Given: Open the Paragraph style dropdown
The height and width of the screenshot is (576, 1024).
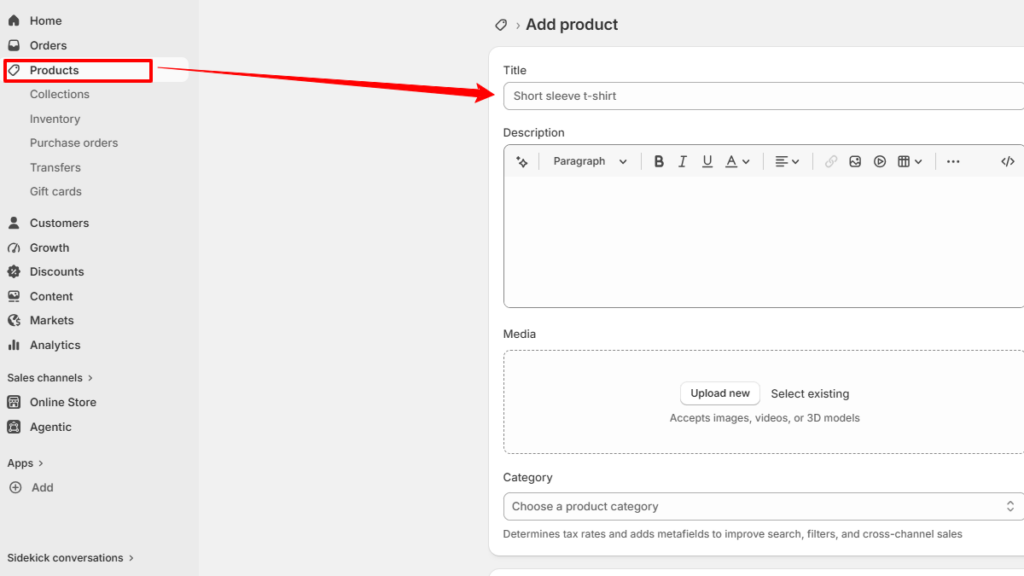Looking at the screenshot, I should pyautogui.click(x=590, y=161).
